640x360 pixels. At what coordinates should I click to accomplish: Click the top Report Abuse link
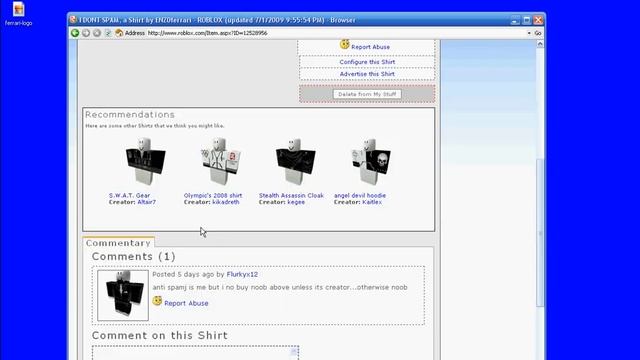(x=370, y=47)
